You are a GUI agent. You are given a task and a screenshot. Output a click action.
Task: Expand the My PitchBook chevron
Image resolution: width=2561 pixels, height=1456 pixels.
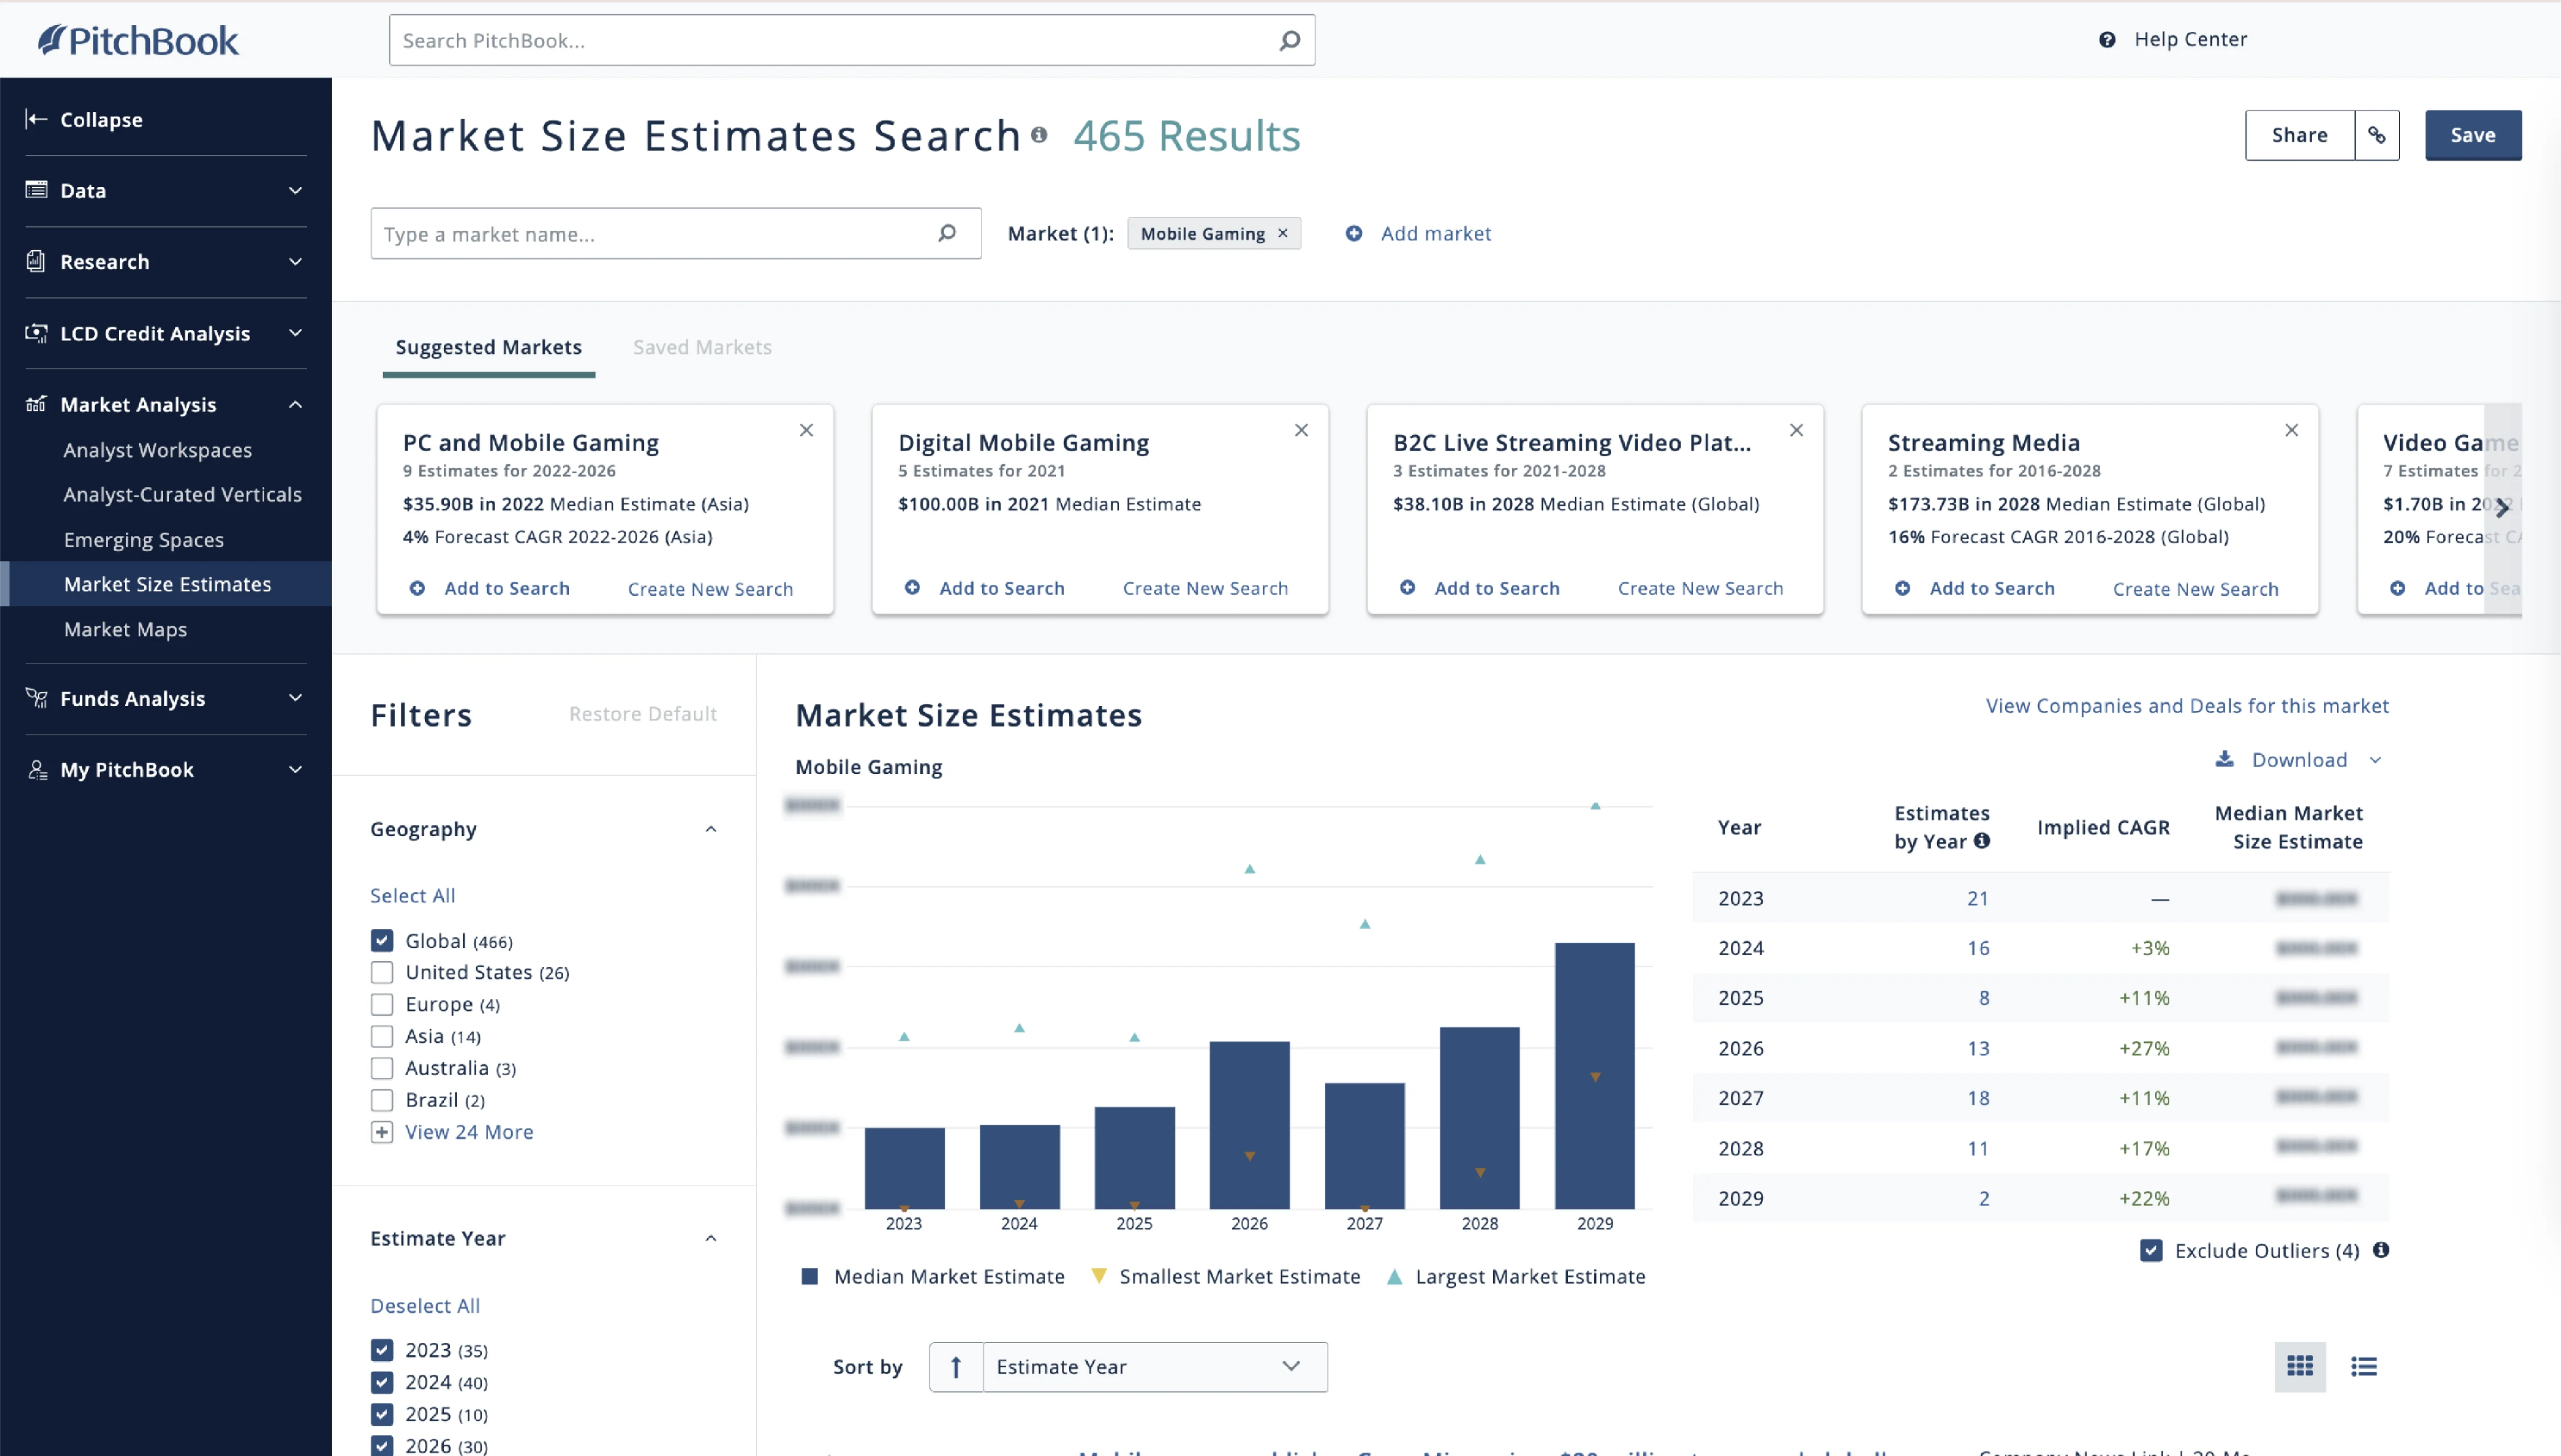[295, 769]
